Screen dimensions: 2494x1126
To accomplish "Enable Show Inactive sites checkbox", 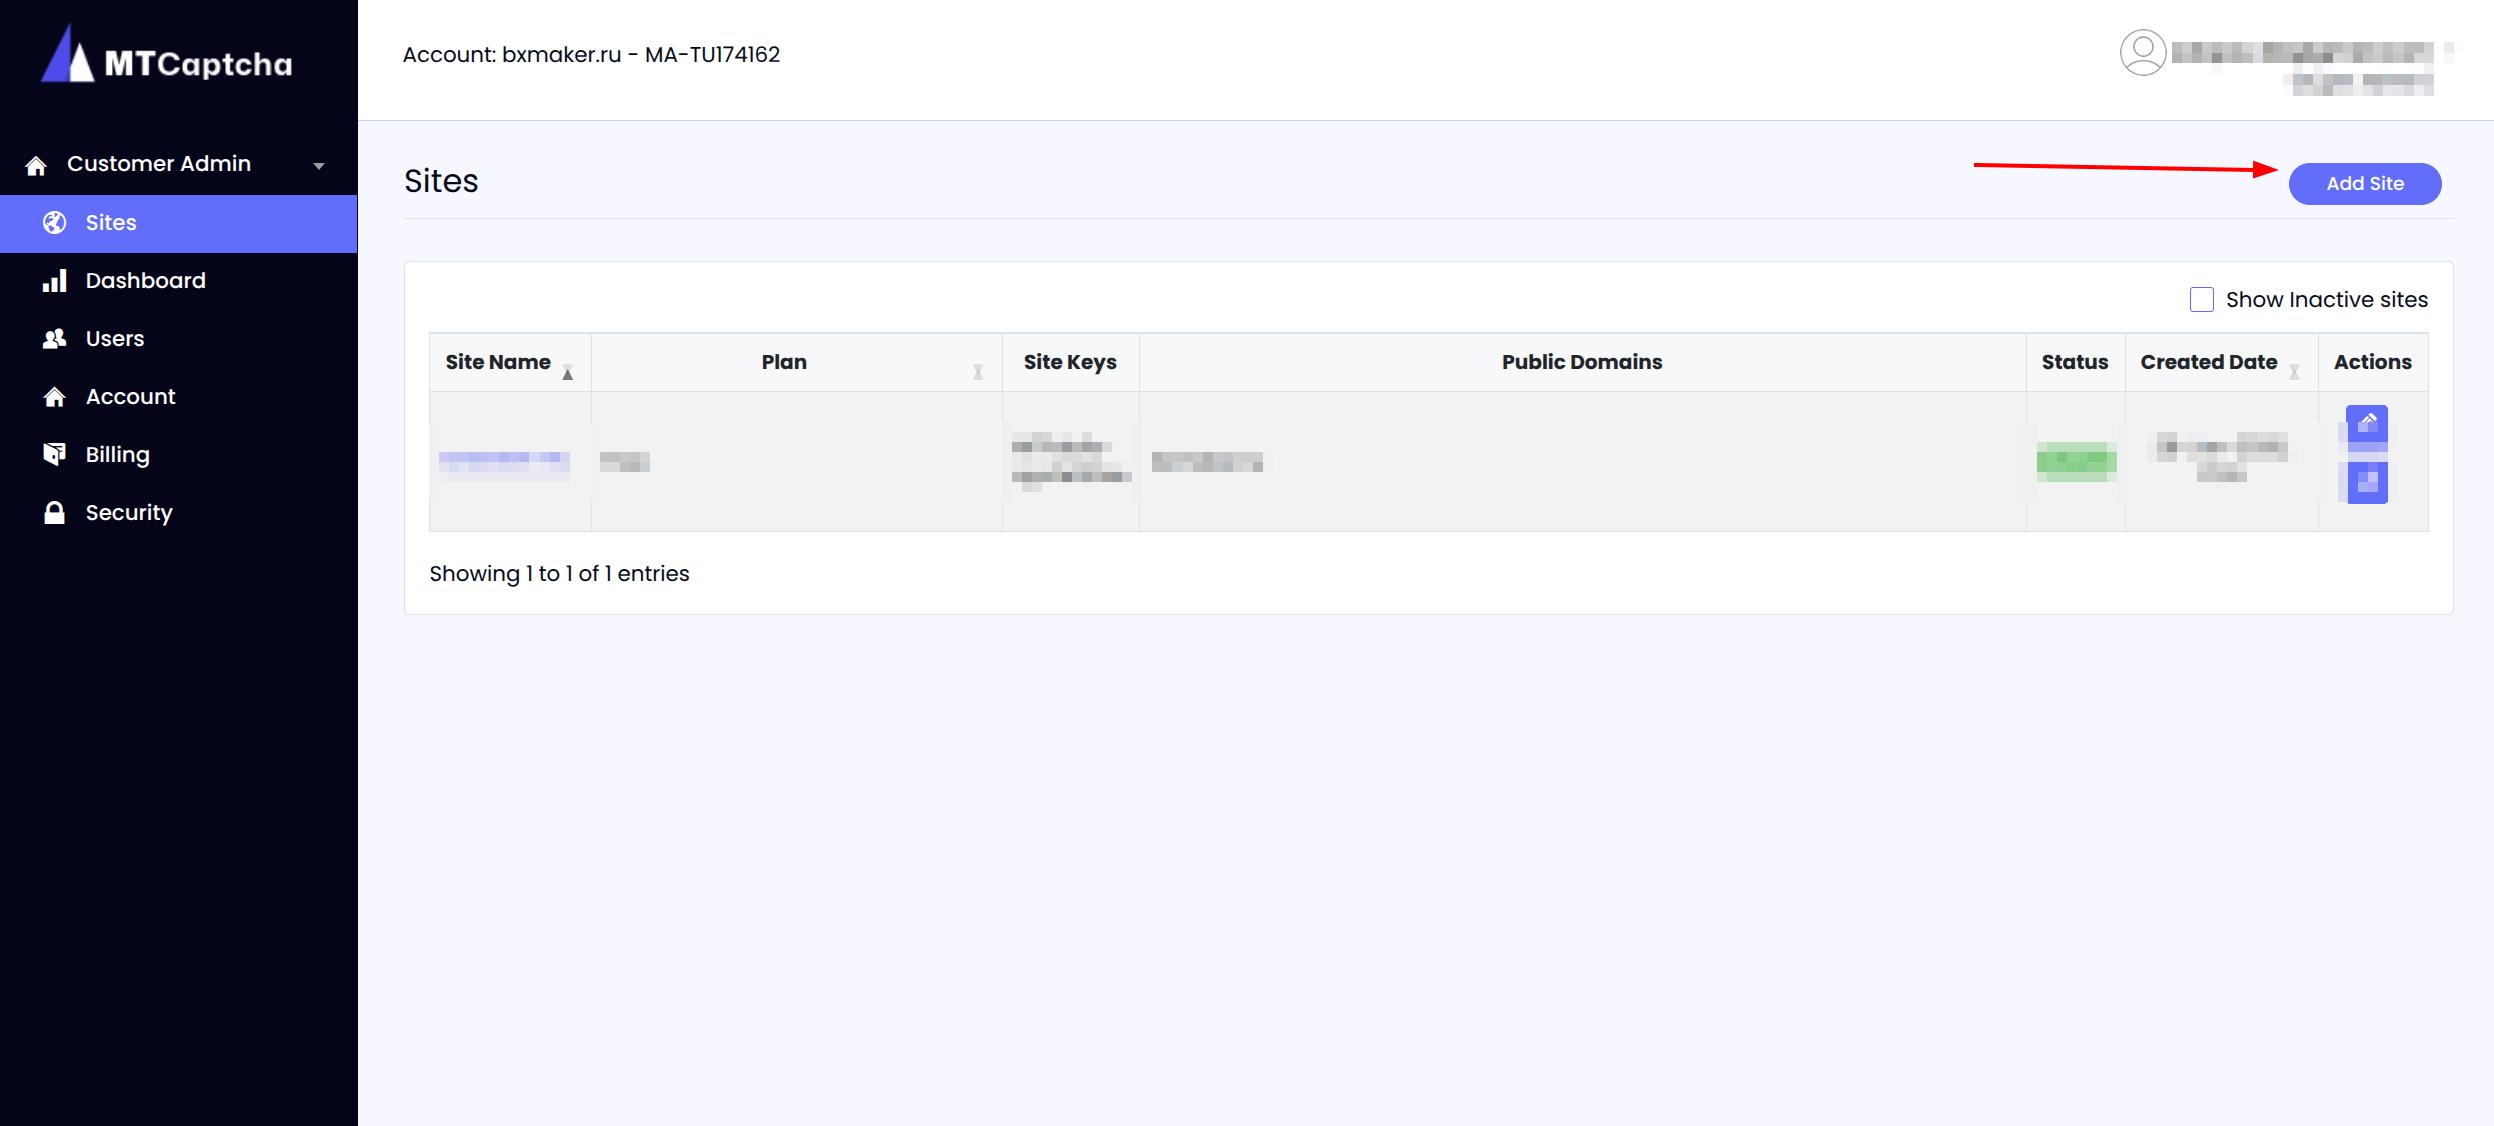I will click(2201, 300).
